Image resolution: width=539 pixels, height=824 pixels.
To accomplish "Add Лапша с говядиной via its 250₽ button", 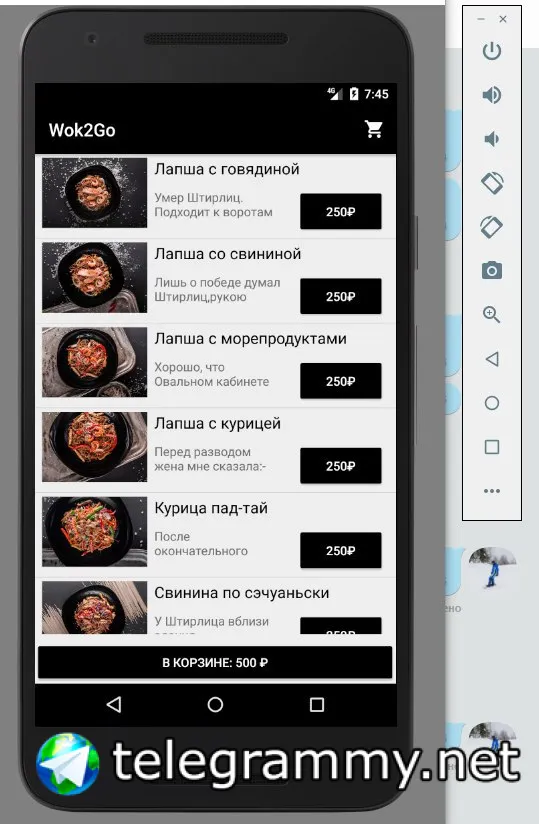I will [340, 211].
